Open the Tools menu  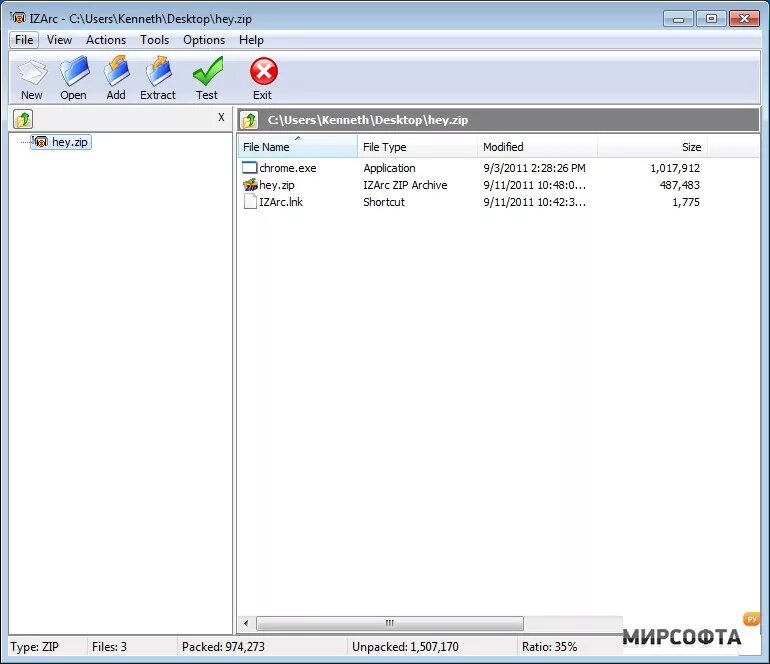point(155,40)
